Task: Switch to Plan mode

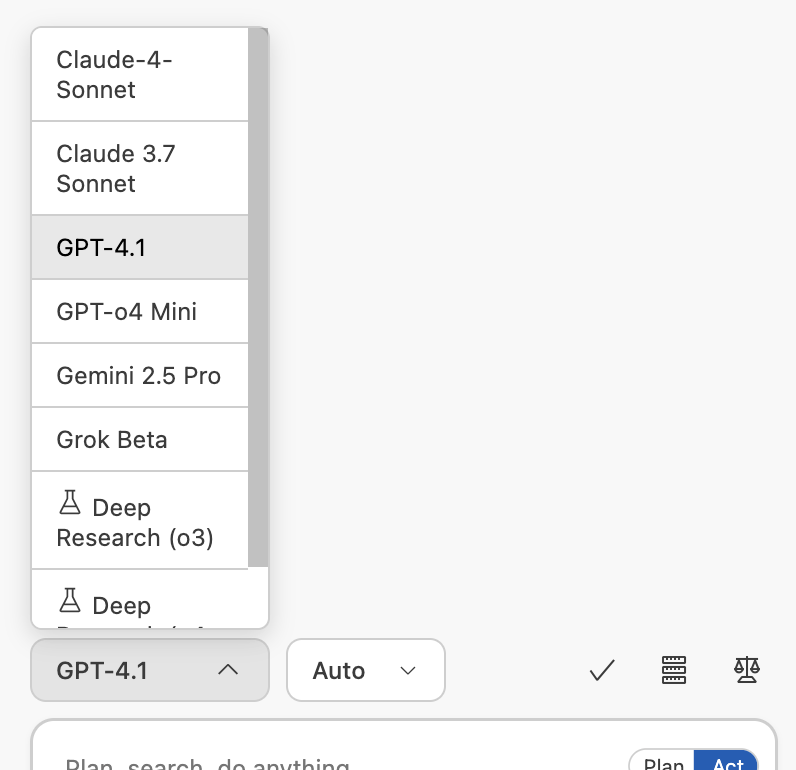Action: pyautogui.click(x=663, y=761)
